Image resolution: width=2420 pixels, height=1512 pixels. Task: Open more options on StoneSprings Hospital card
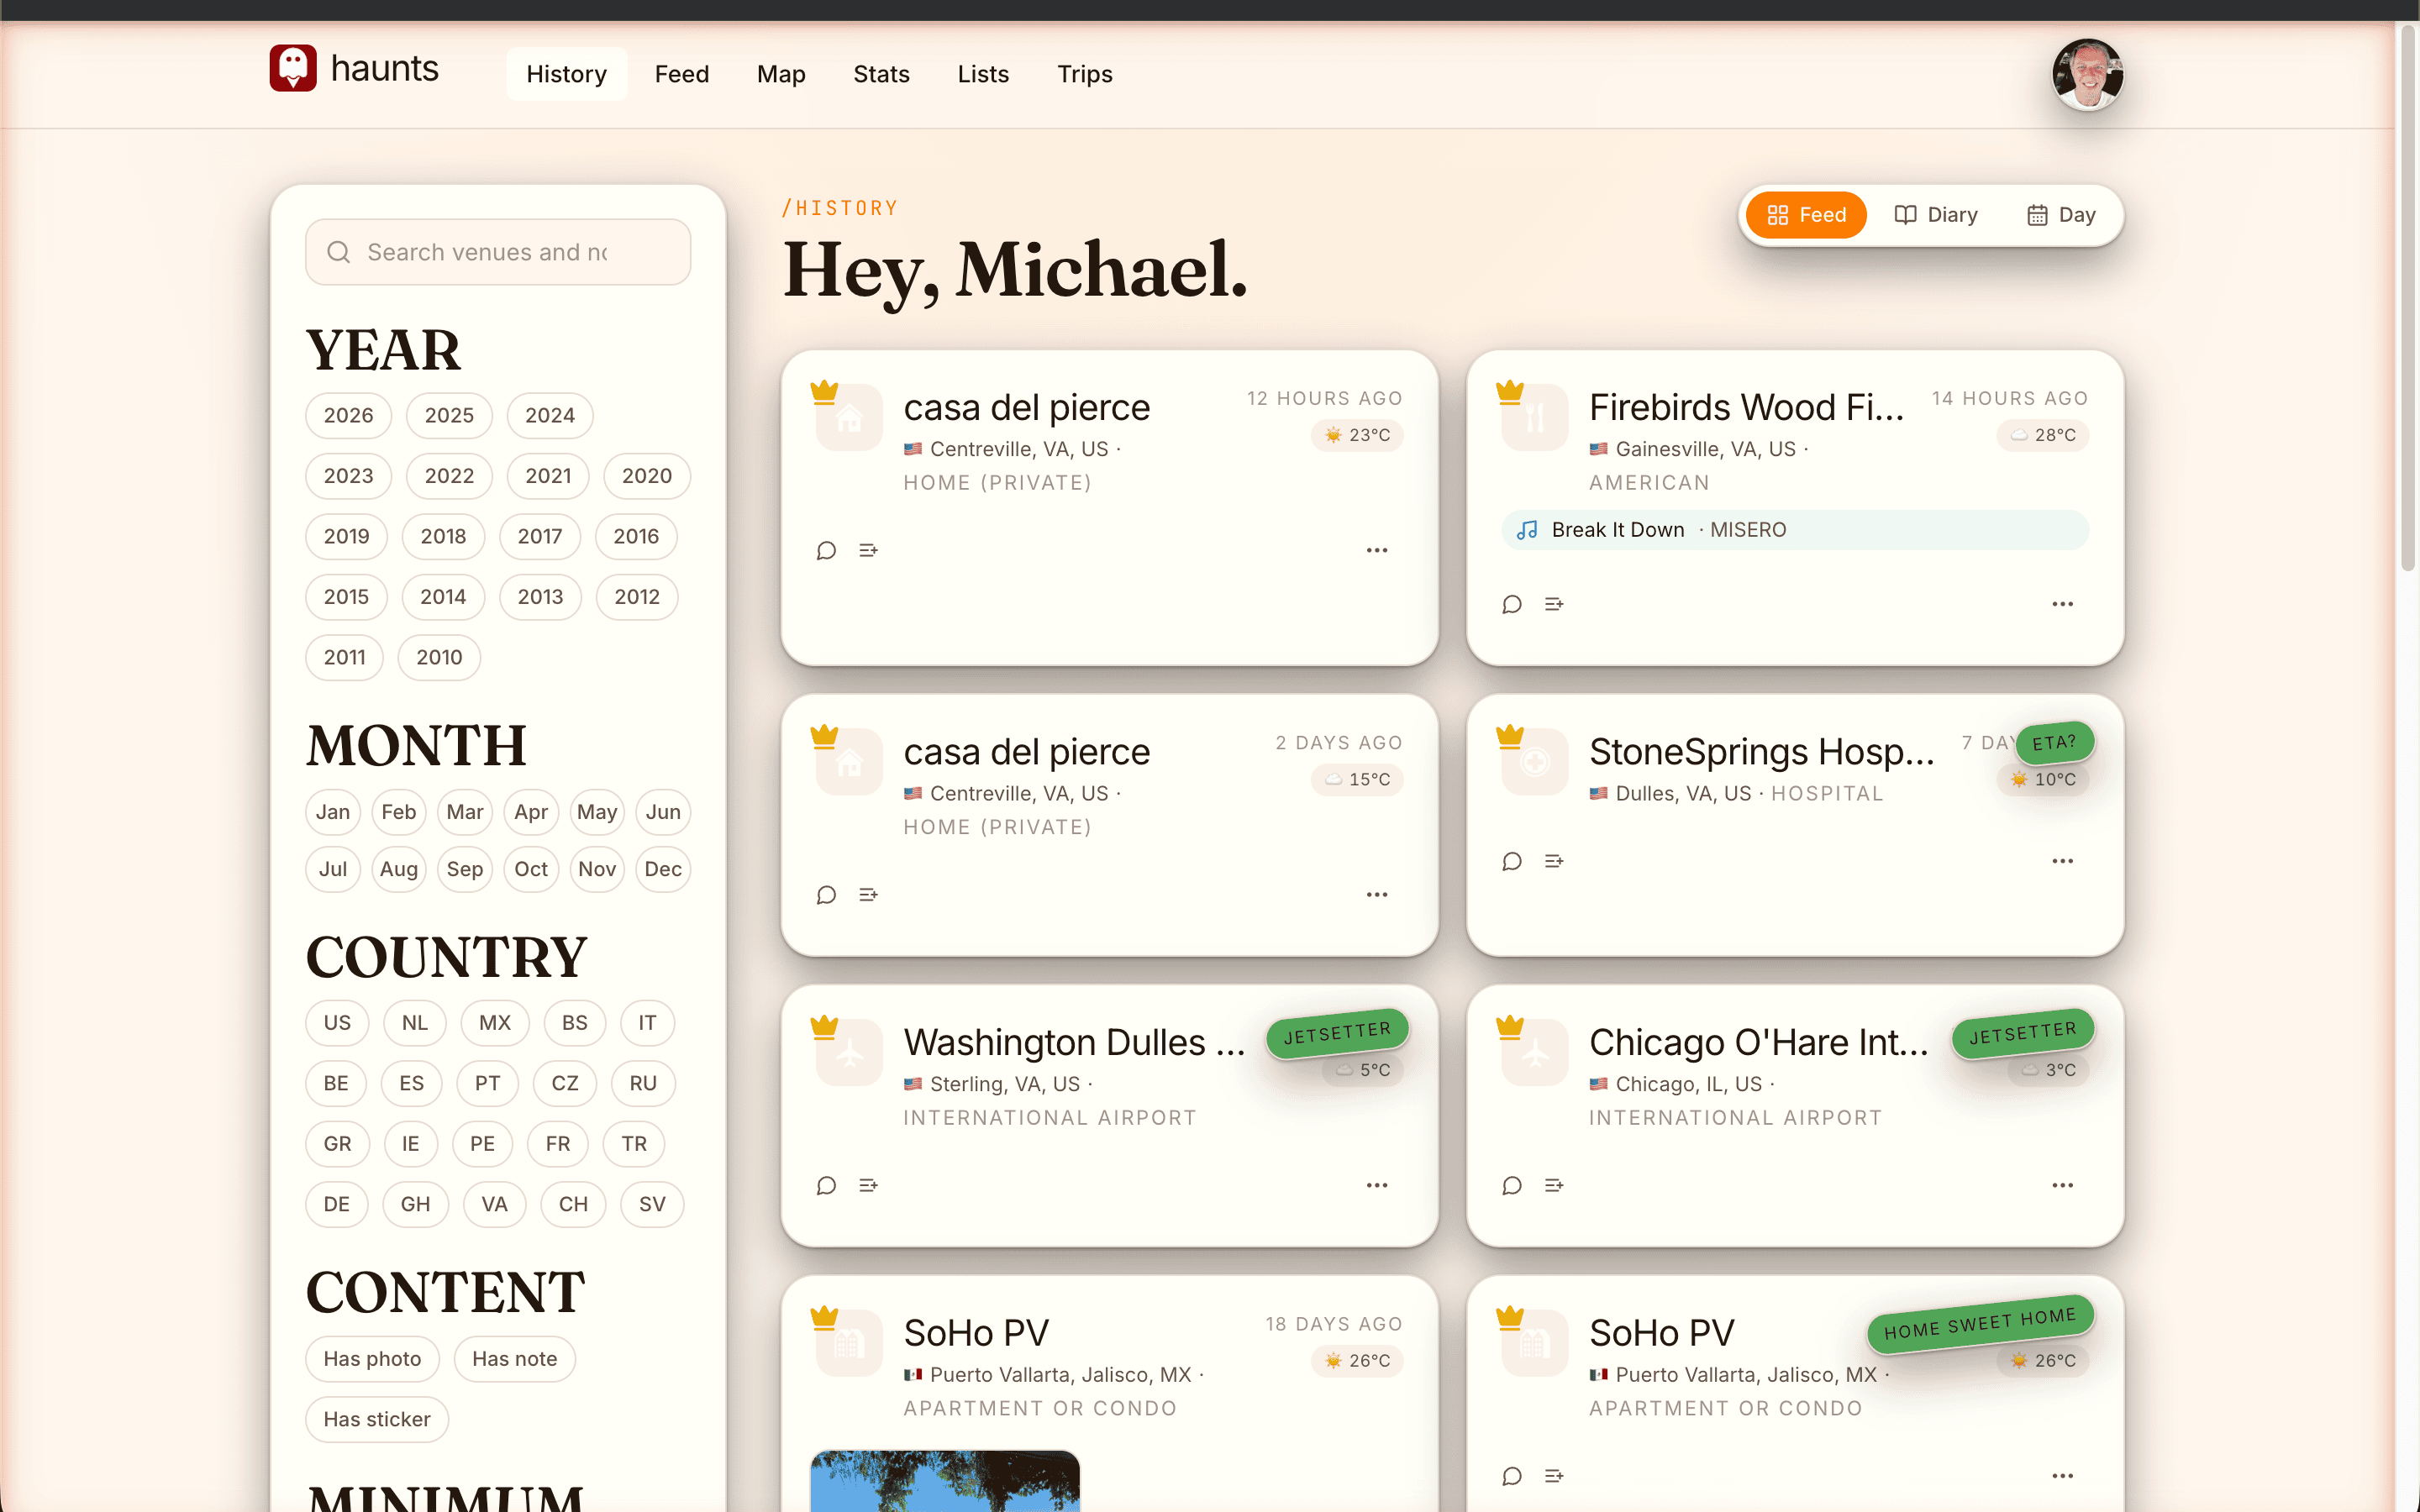point(2063,860)
